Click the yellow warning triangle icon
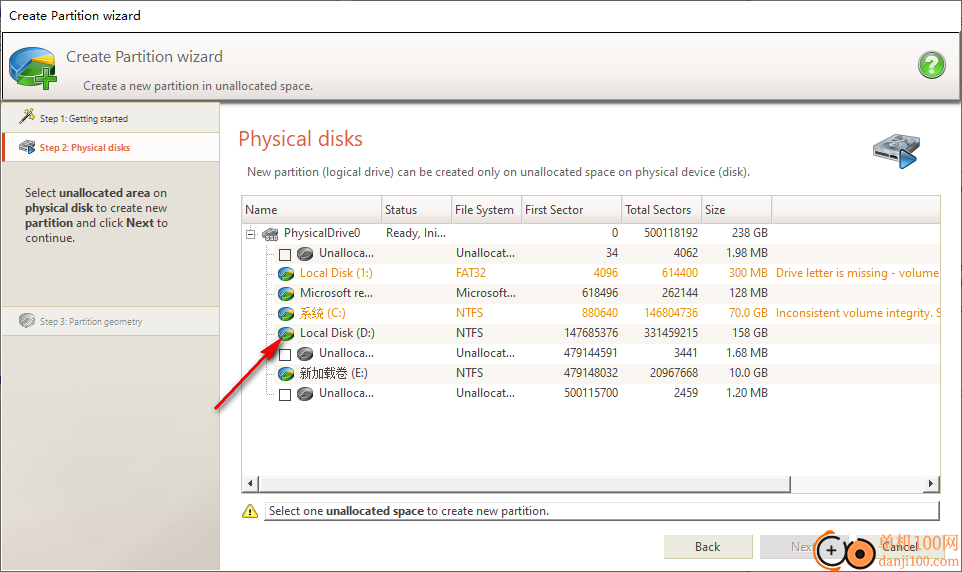Screen dimensions: 962x572 (250, 511)
